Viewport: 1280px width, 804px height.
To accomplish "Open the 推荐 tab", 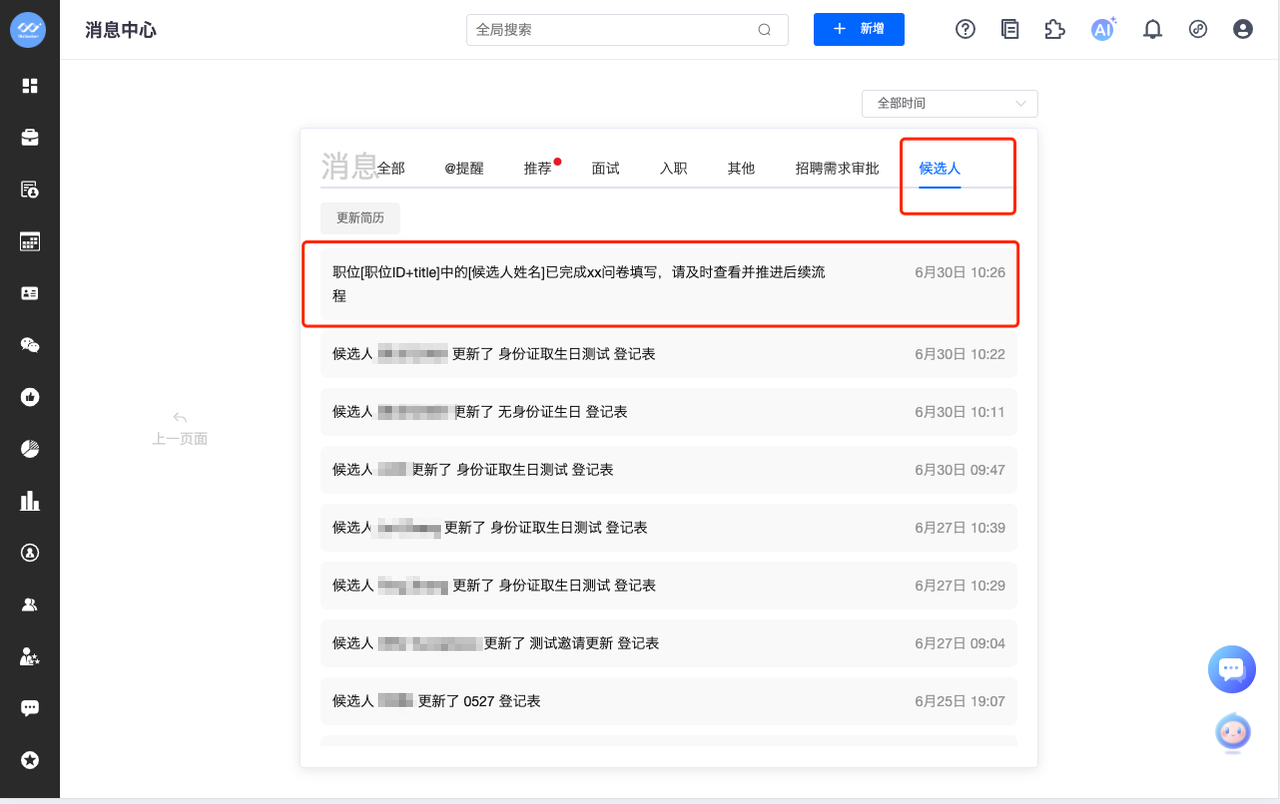I will 538,168.
